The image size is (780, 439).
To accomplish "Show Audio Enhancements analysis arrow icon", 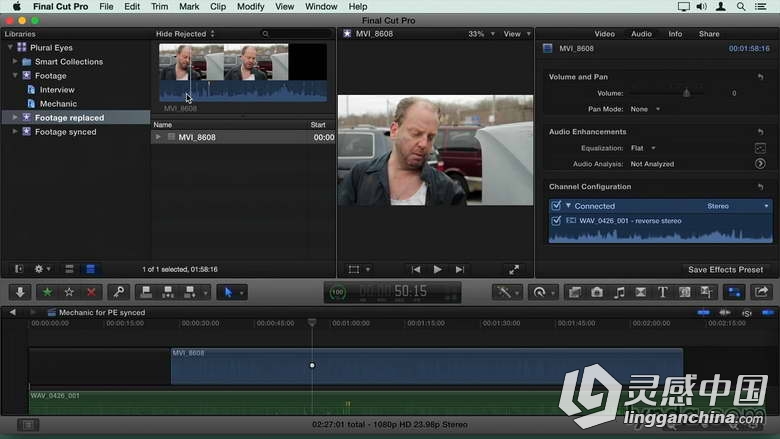I will click(x=760, y=164).
